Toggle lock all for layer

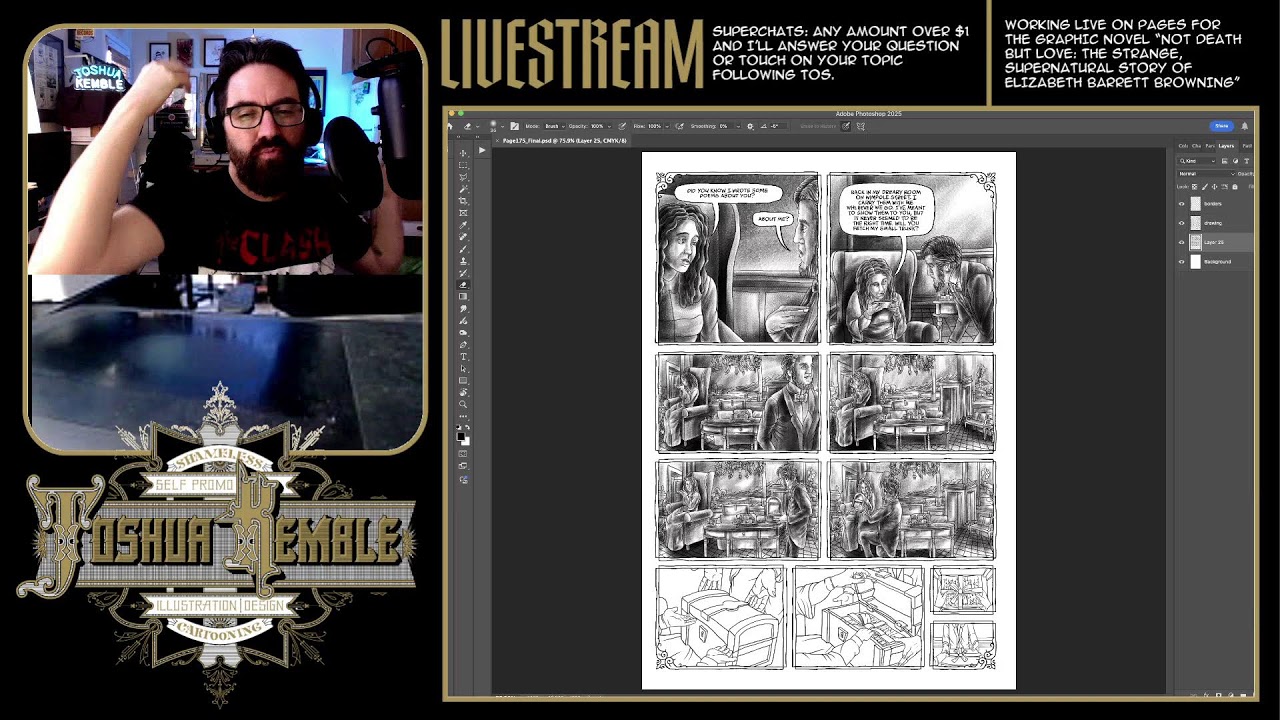click(x=1235, y=187)
